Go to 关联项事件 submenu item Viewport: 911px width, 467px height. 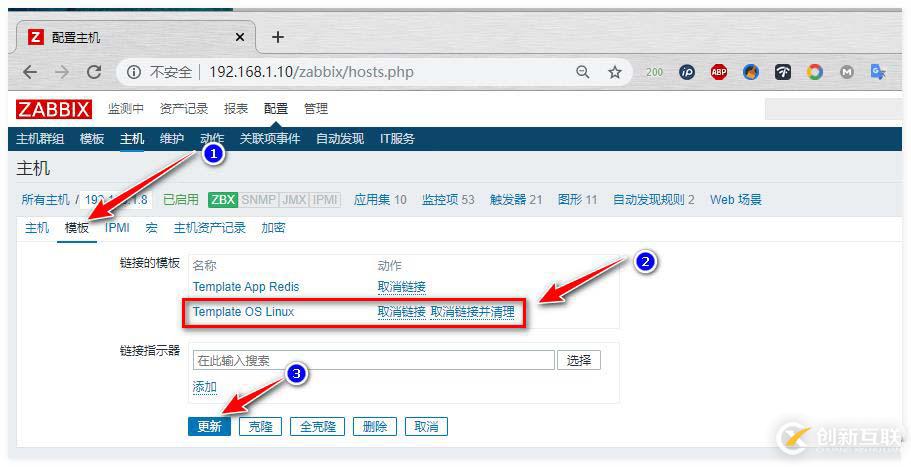(x=270, y=139)
